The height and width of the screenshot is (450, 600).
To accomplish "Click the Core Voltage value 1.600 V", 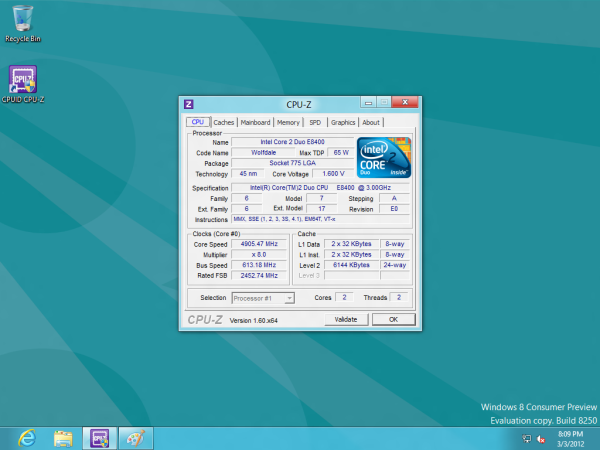I will (333, 174).
